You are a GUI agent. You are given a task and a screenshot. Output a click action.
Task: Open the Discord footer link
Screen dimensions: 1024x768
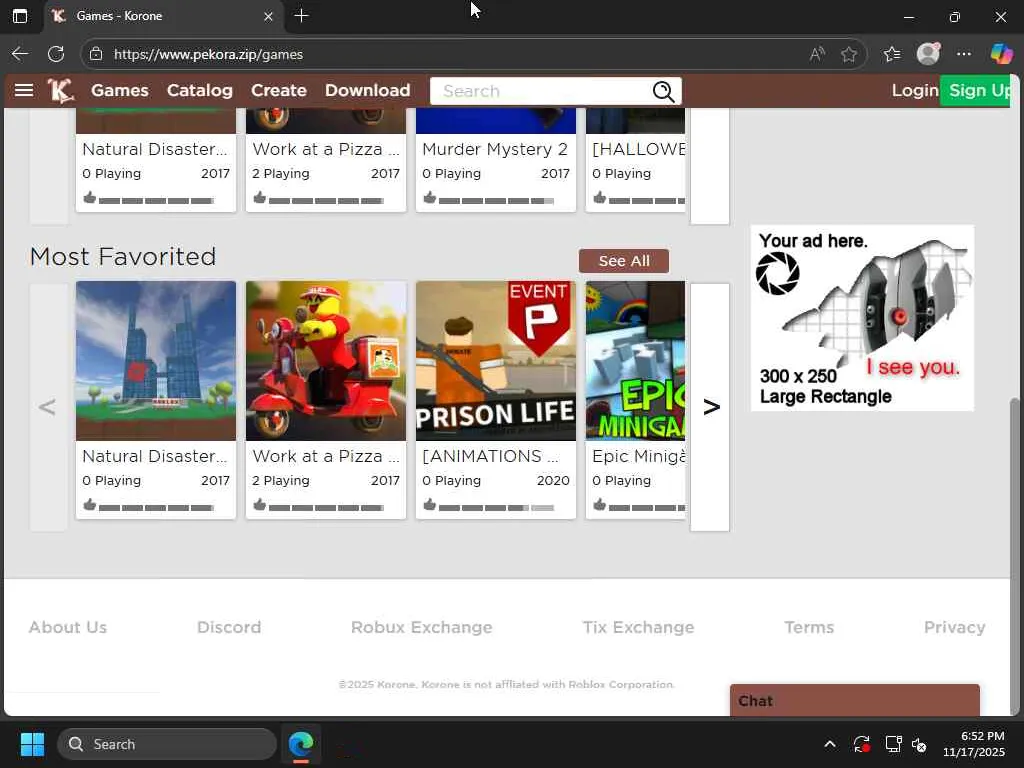[x=229, y=627]
